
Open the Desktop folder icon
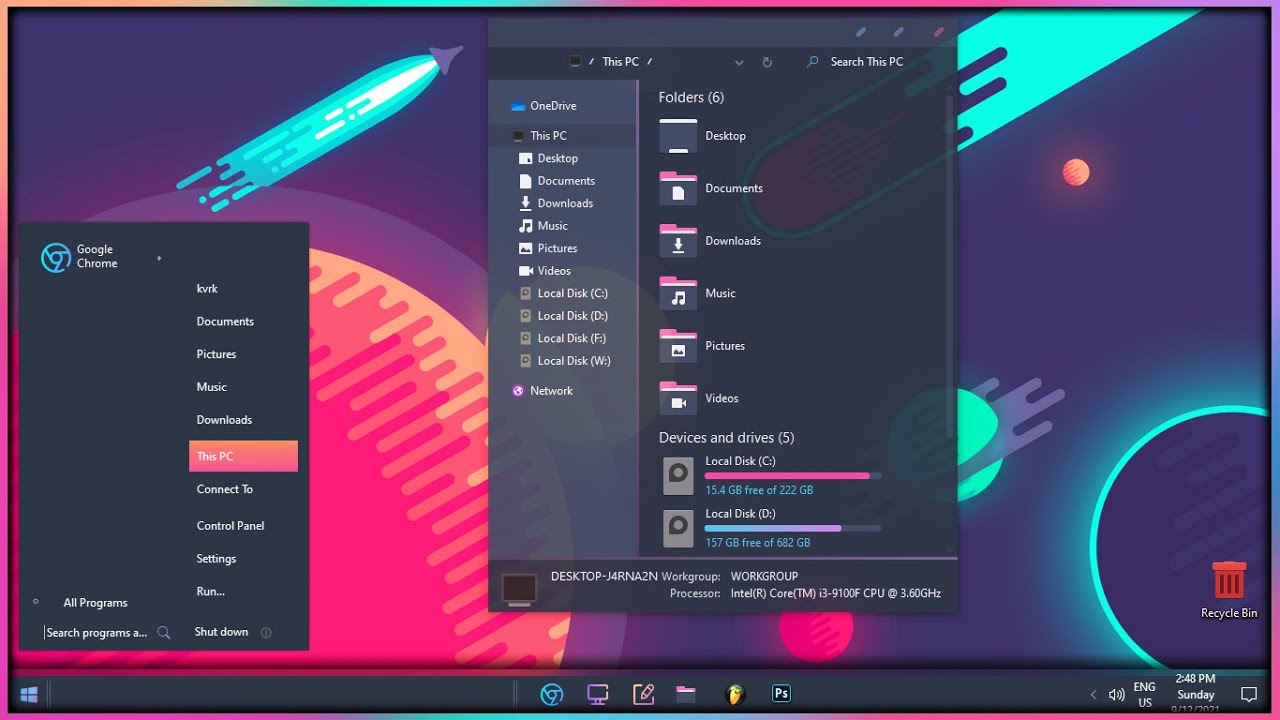click(678, 136)
